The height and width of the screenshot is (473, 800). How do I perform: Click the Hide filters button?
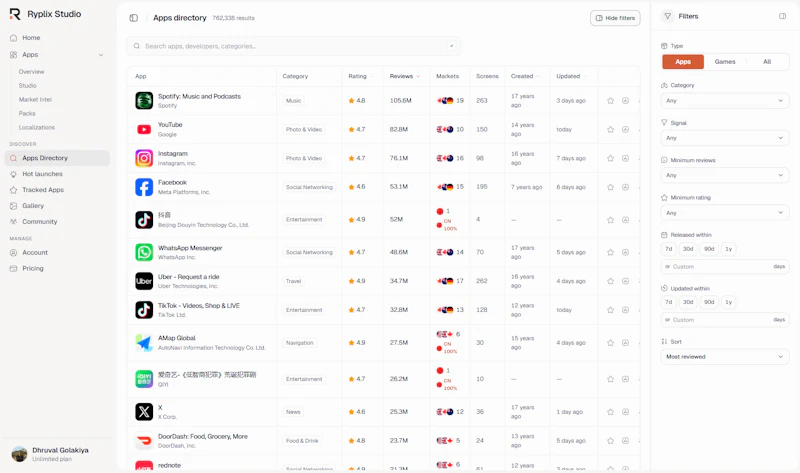[615, 18]
